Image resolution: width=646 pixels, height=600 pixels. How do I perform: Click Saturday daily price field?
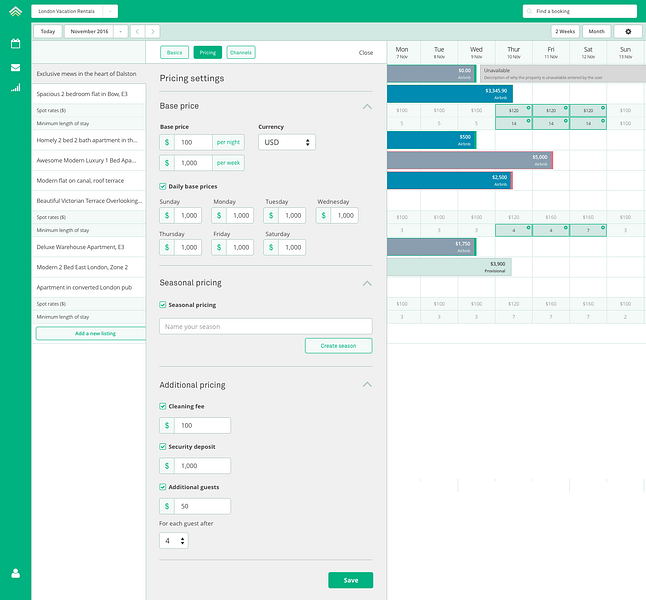285,247
